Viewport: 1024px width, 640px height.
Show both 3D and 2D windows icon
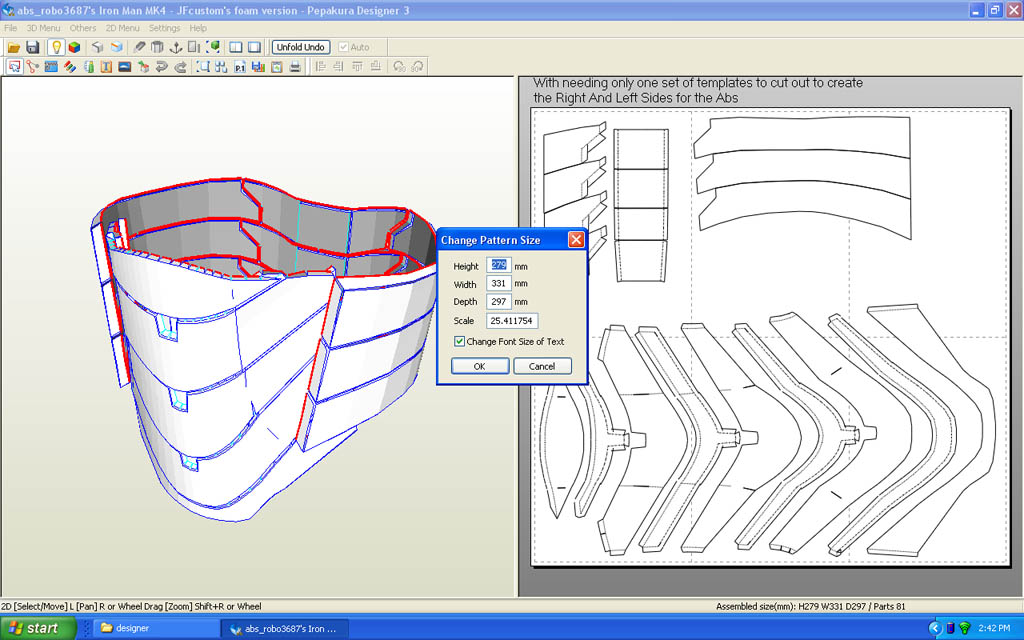point(236,47)
